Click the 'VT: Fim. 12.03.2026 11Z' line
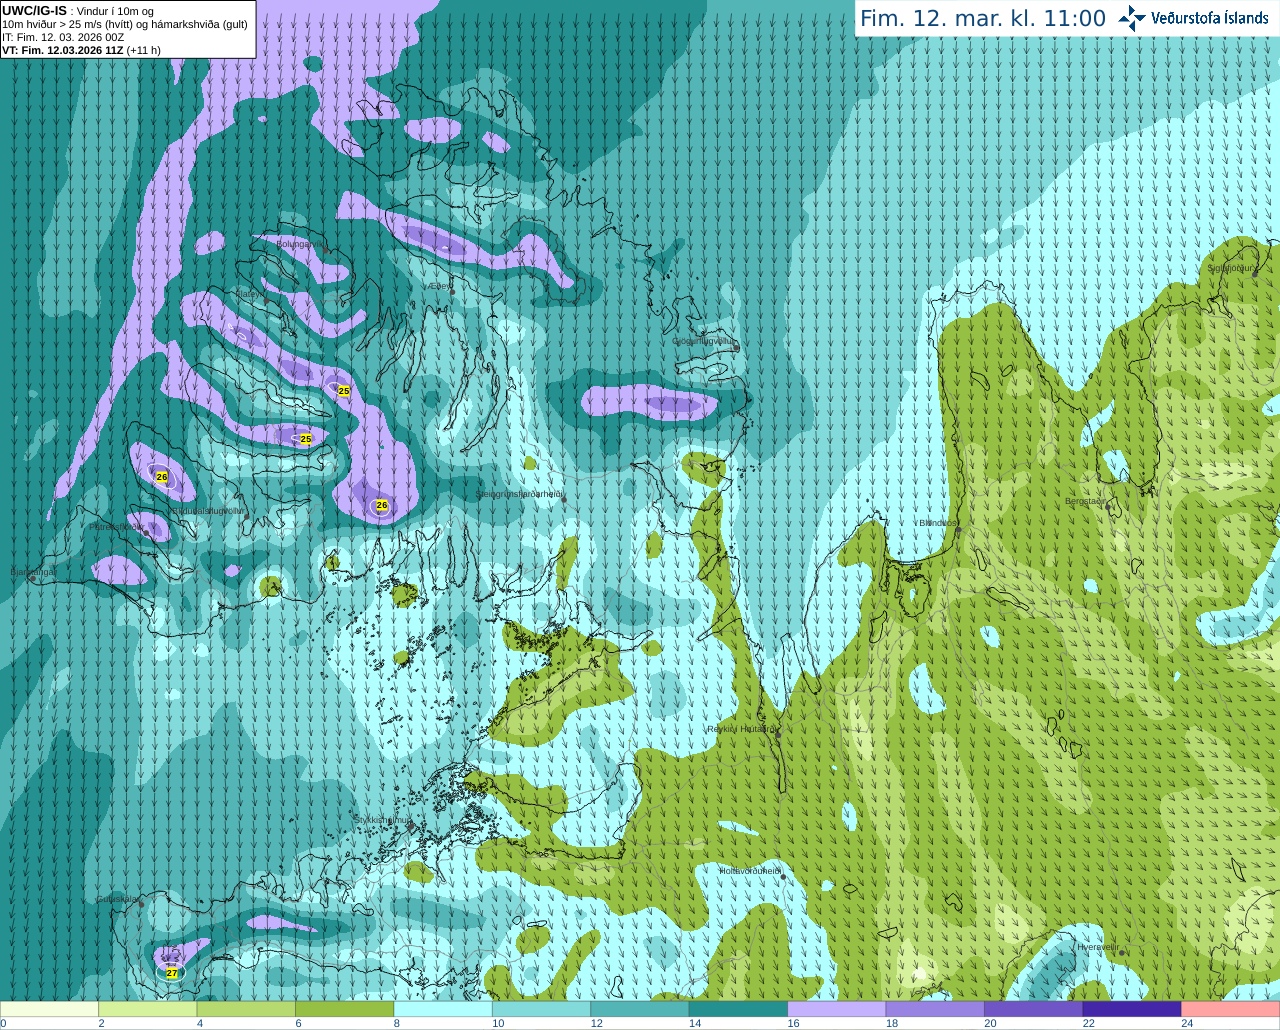This screenshot has height=1030, width=1280. click(x=62, y=50)
